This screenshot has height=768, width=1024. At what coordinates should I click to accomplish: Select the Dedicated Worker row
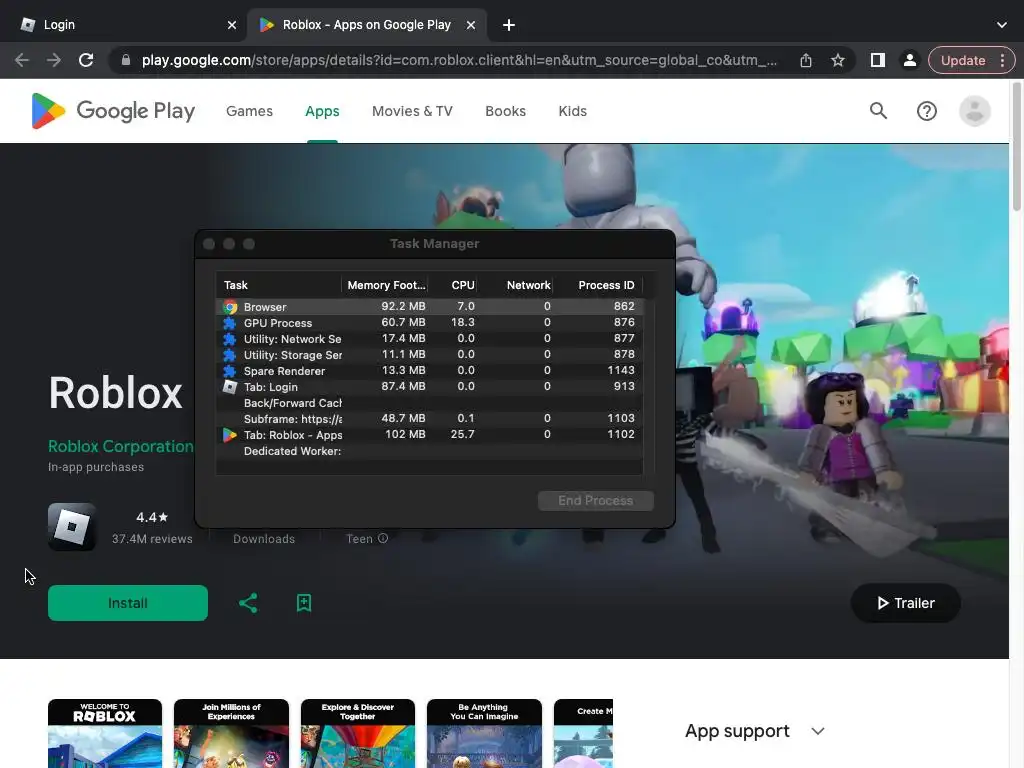pos(430,451)
